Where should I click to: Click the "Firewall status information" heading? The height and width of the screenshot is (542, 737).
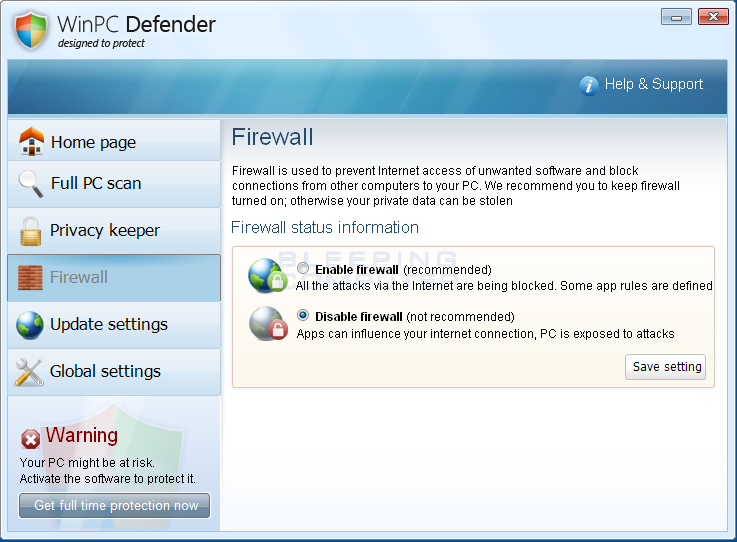[325, 228]
